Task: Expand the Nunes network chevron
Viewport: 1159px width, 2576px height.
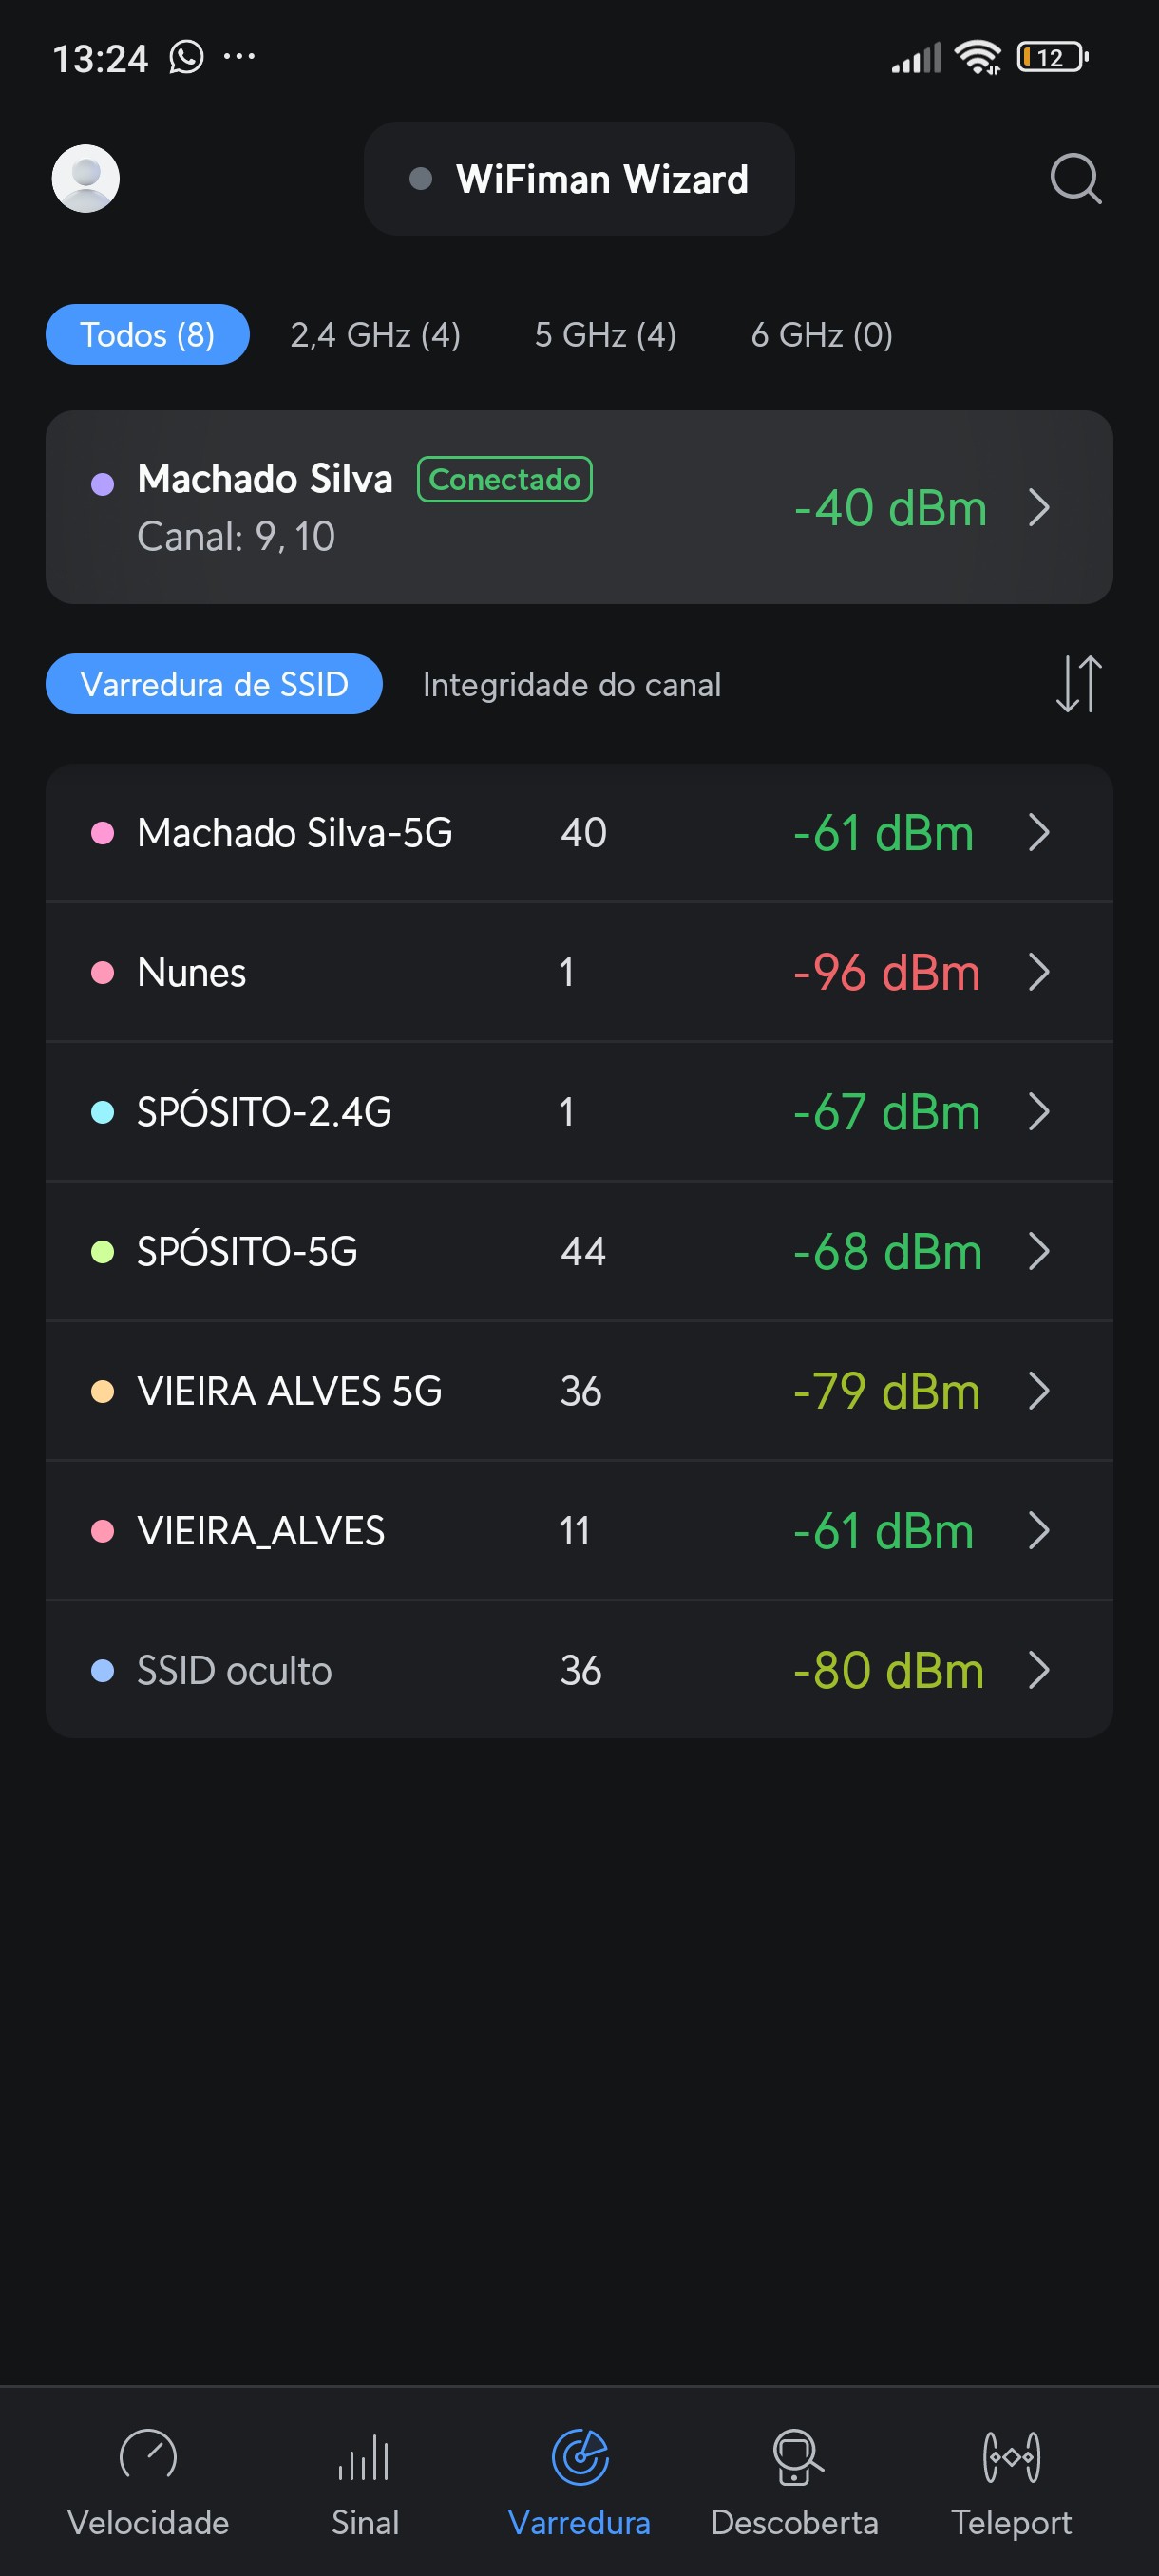Action: tap(1039, 972)
